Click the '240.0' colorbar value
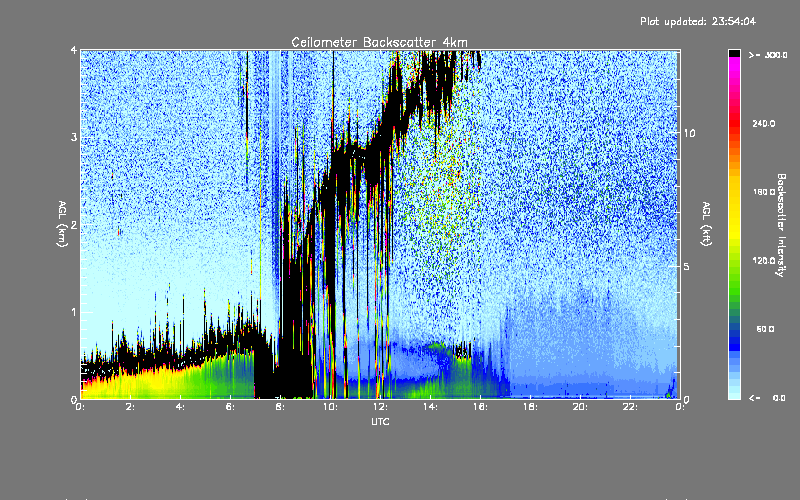The height and width of the screenshot is (500, 800). coord(763,123)
